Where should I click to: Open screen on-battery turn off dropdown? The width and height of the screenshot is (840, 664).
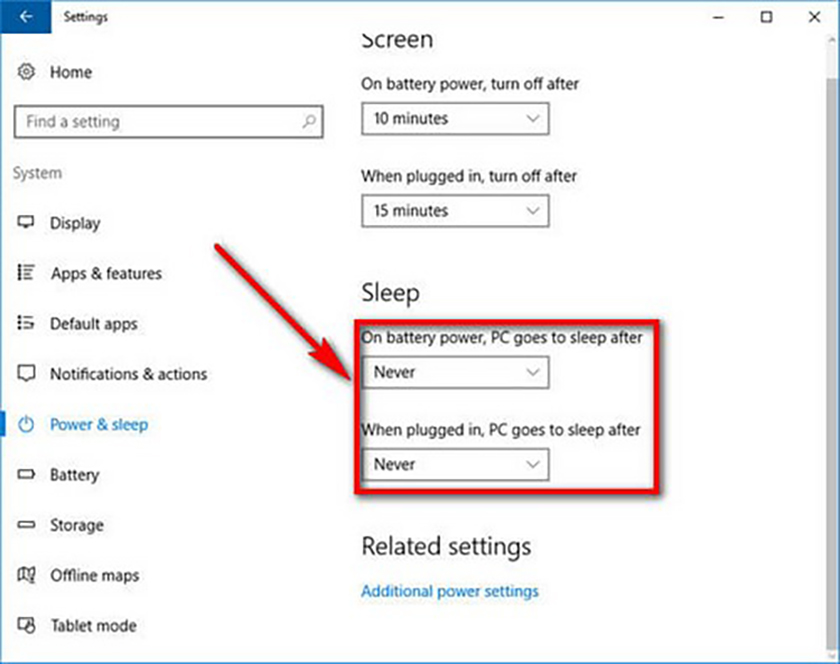[455, 119]
